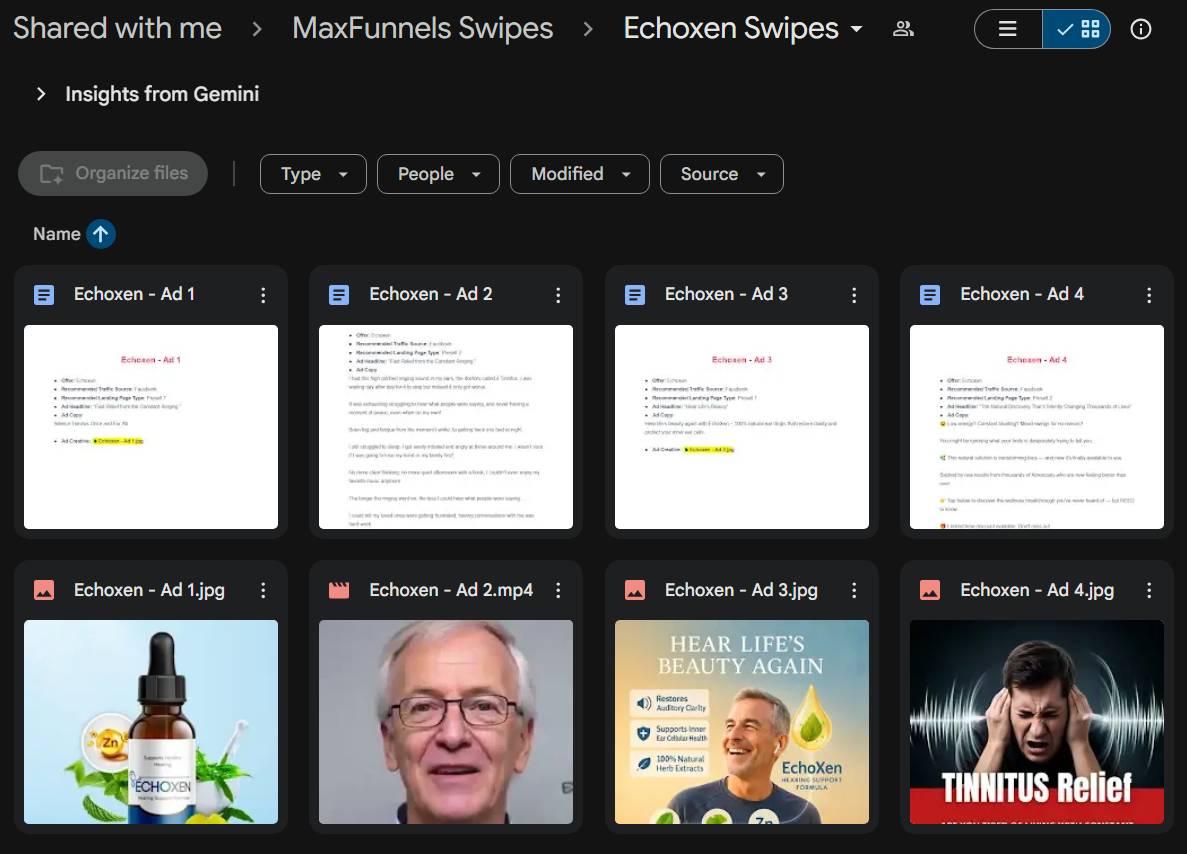Open the Echoxen Swipes folder dropdown menu
This screenshot has height=854, width=1187.
click(856, 29)
